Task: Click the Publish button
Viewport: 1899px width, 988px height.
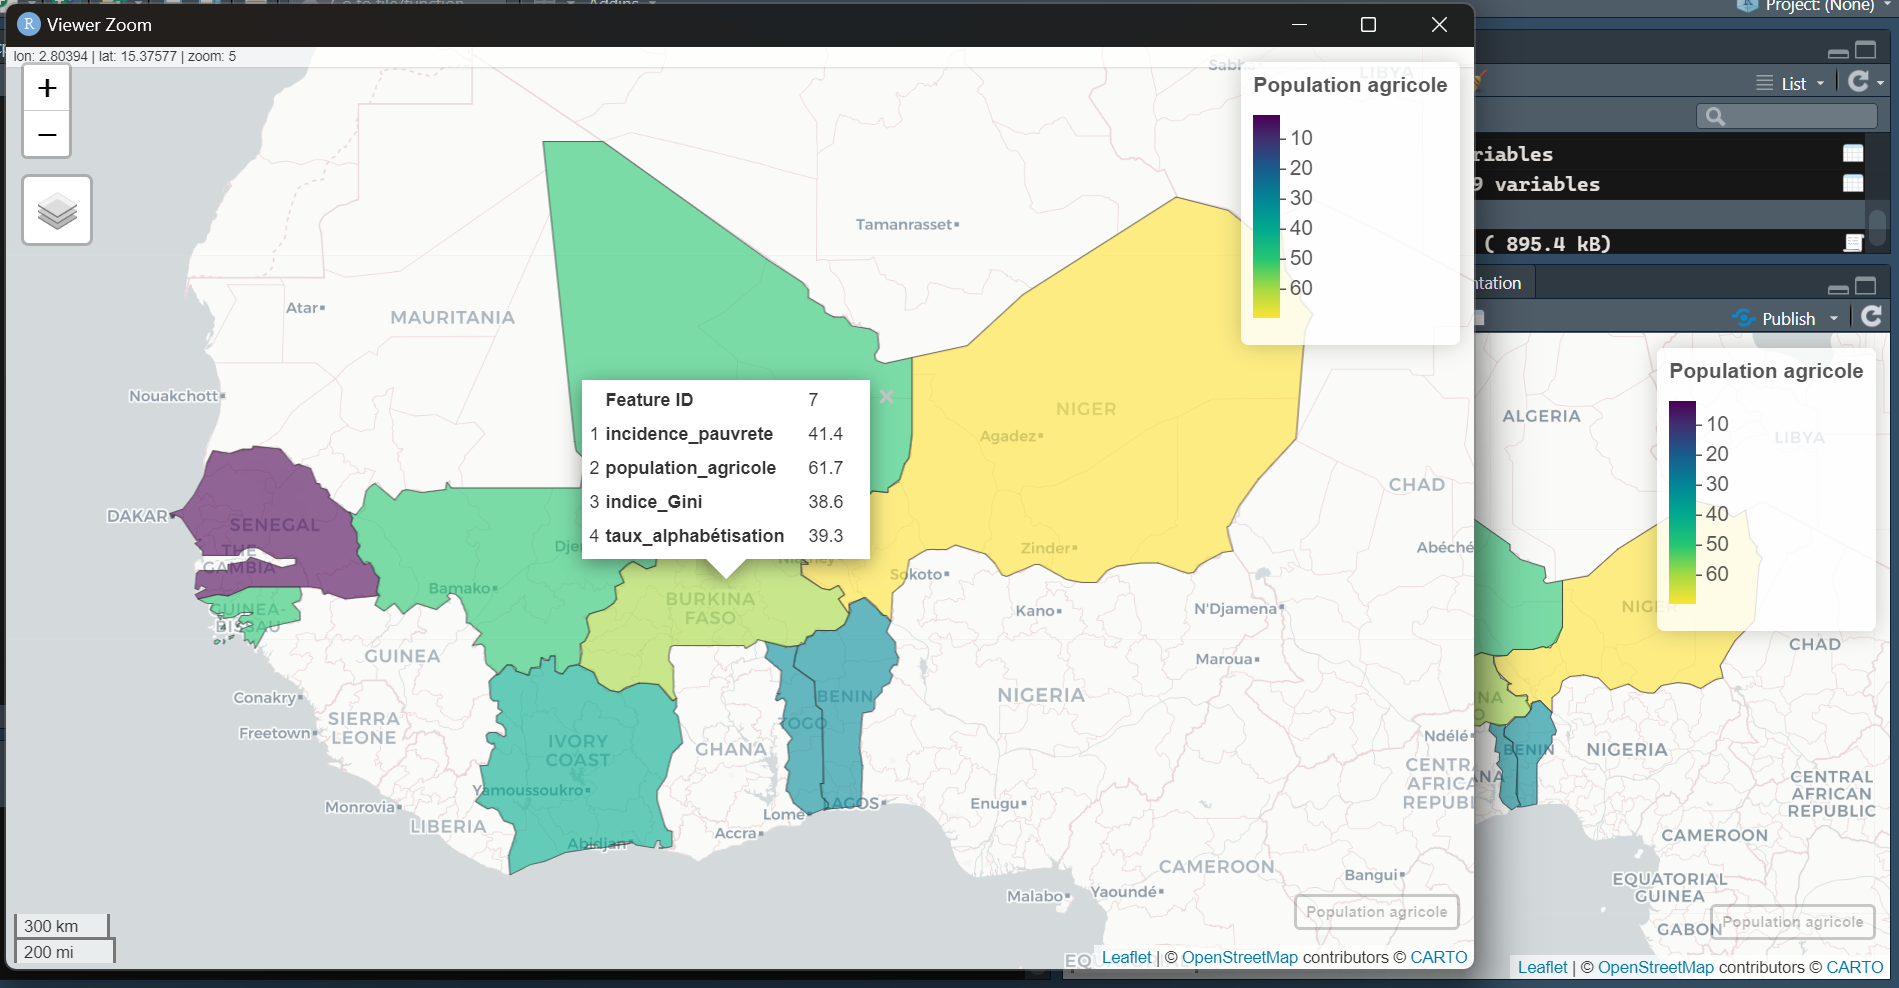Action: pyautogui.click(x=1775, y=319)
